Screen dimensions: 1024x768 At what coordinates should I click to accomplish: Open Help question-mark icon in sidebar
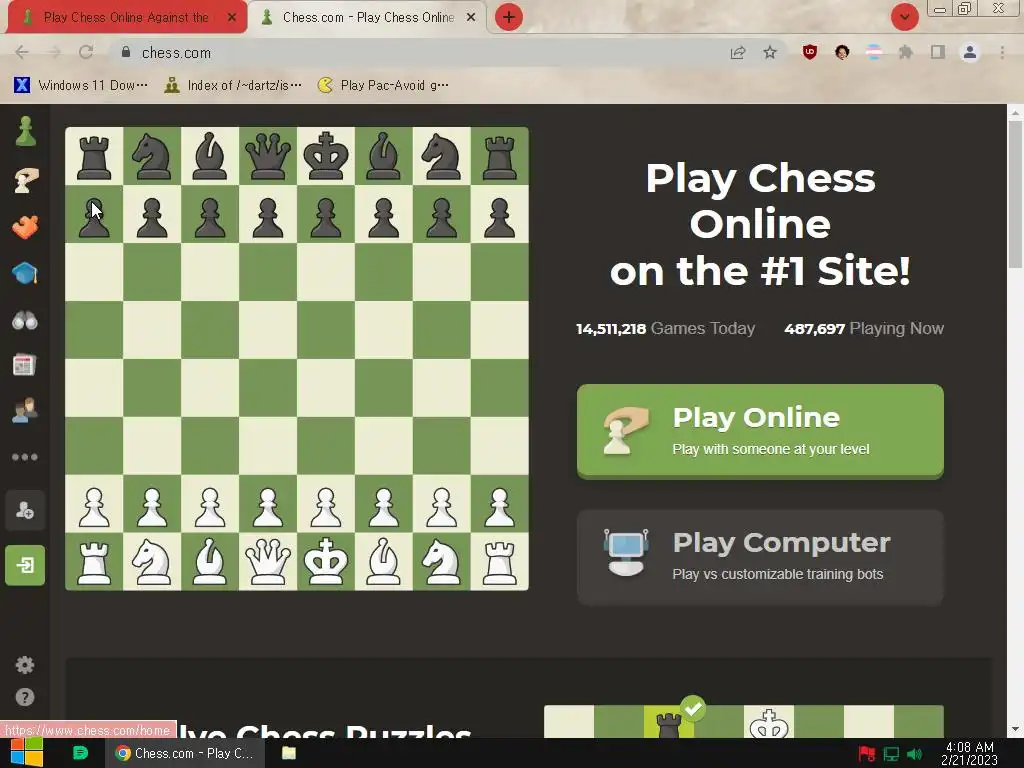pyautogui.click(x=25, y=697)
